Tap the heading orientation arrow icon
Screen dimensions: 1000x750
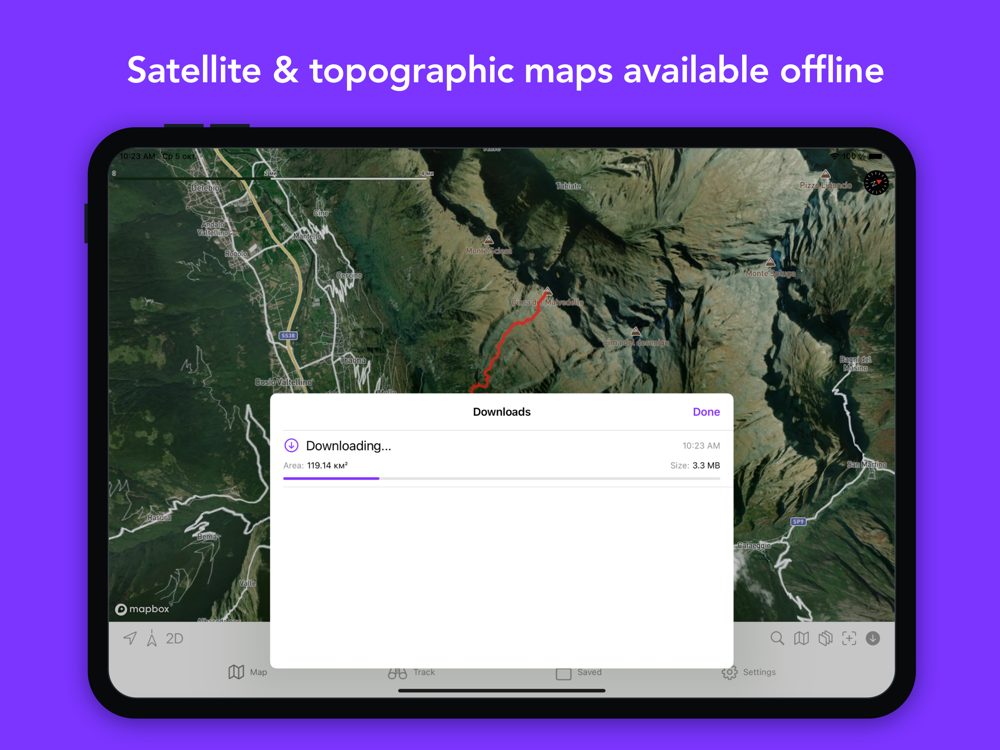152,638
